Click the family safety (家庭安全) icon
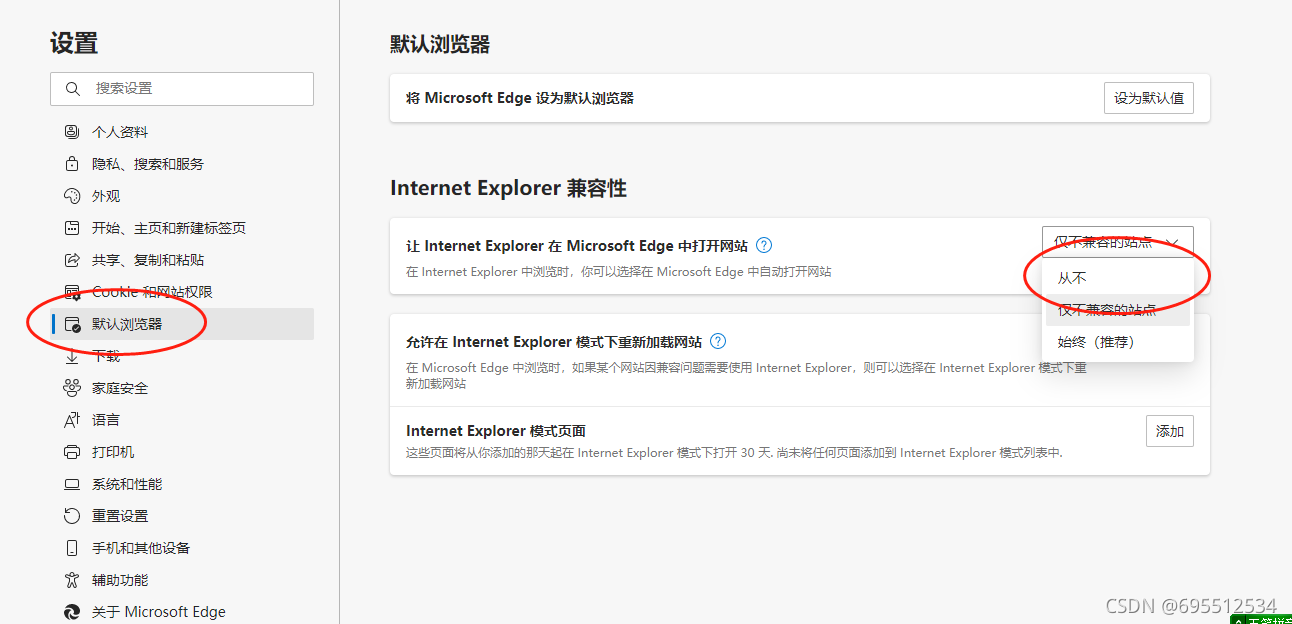This screenshot has width=1292, height=624. tap(72, 388)
